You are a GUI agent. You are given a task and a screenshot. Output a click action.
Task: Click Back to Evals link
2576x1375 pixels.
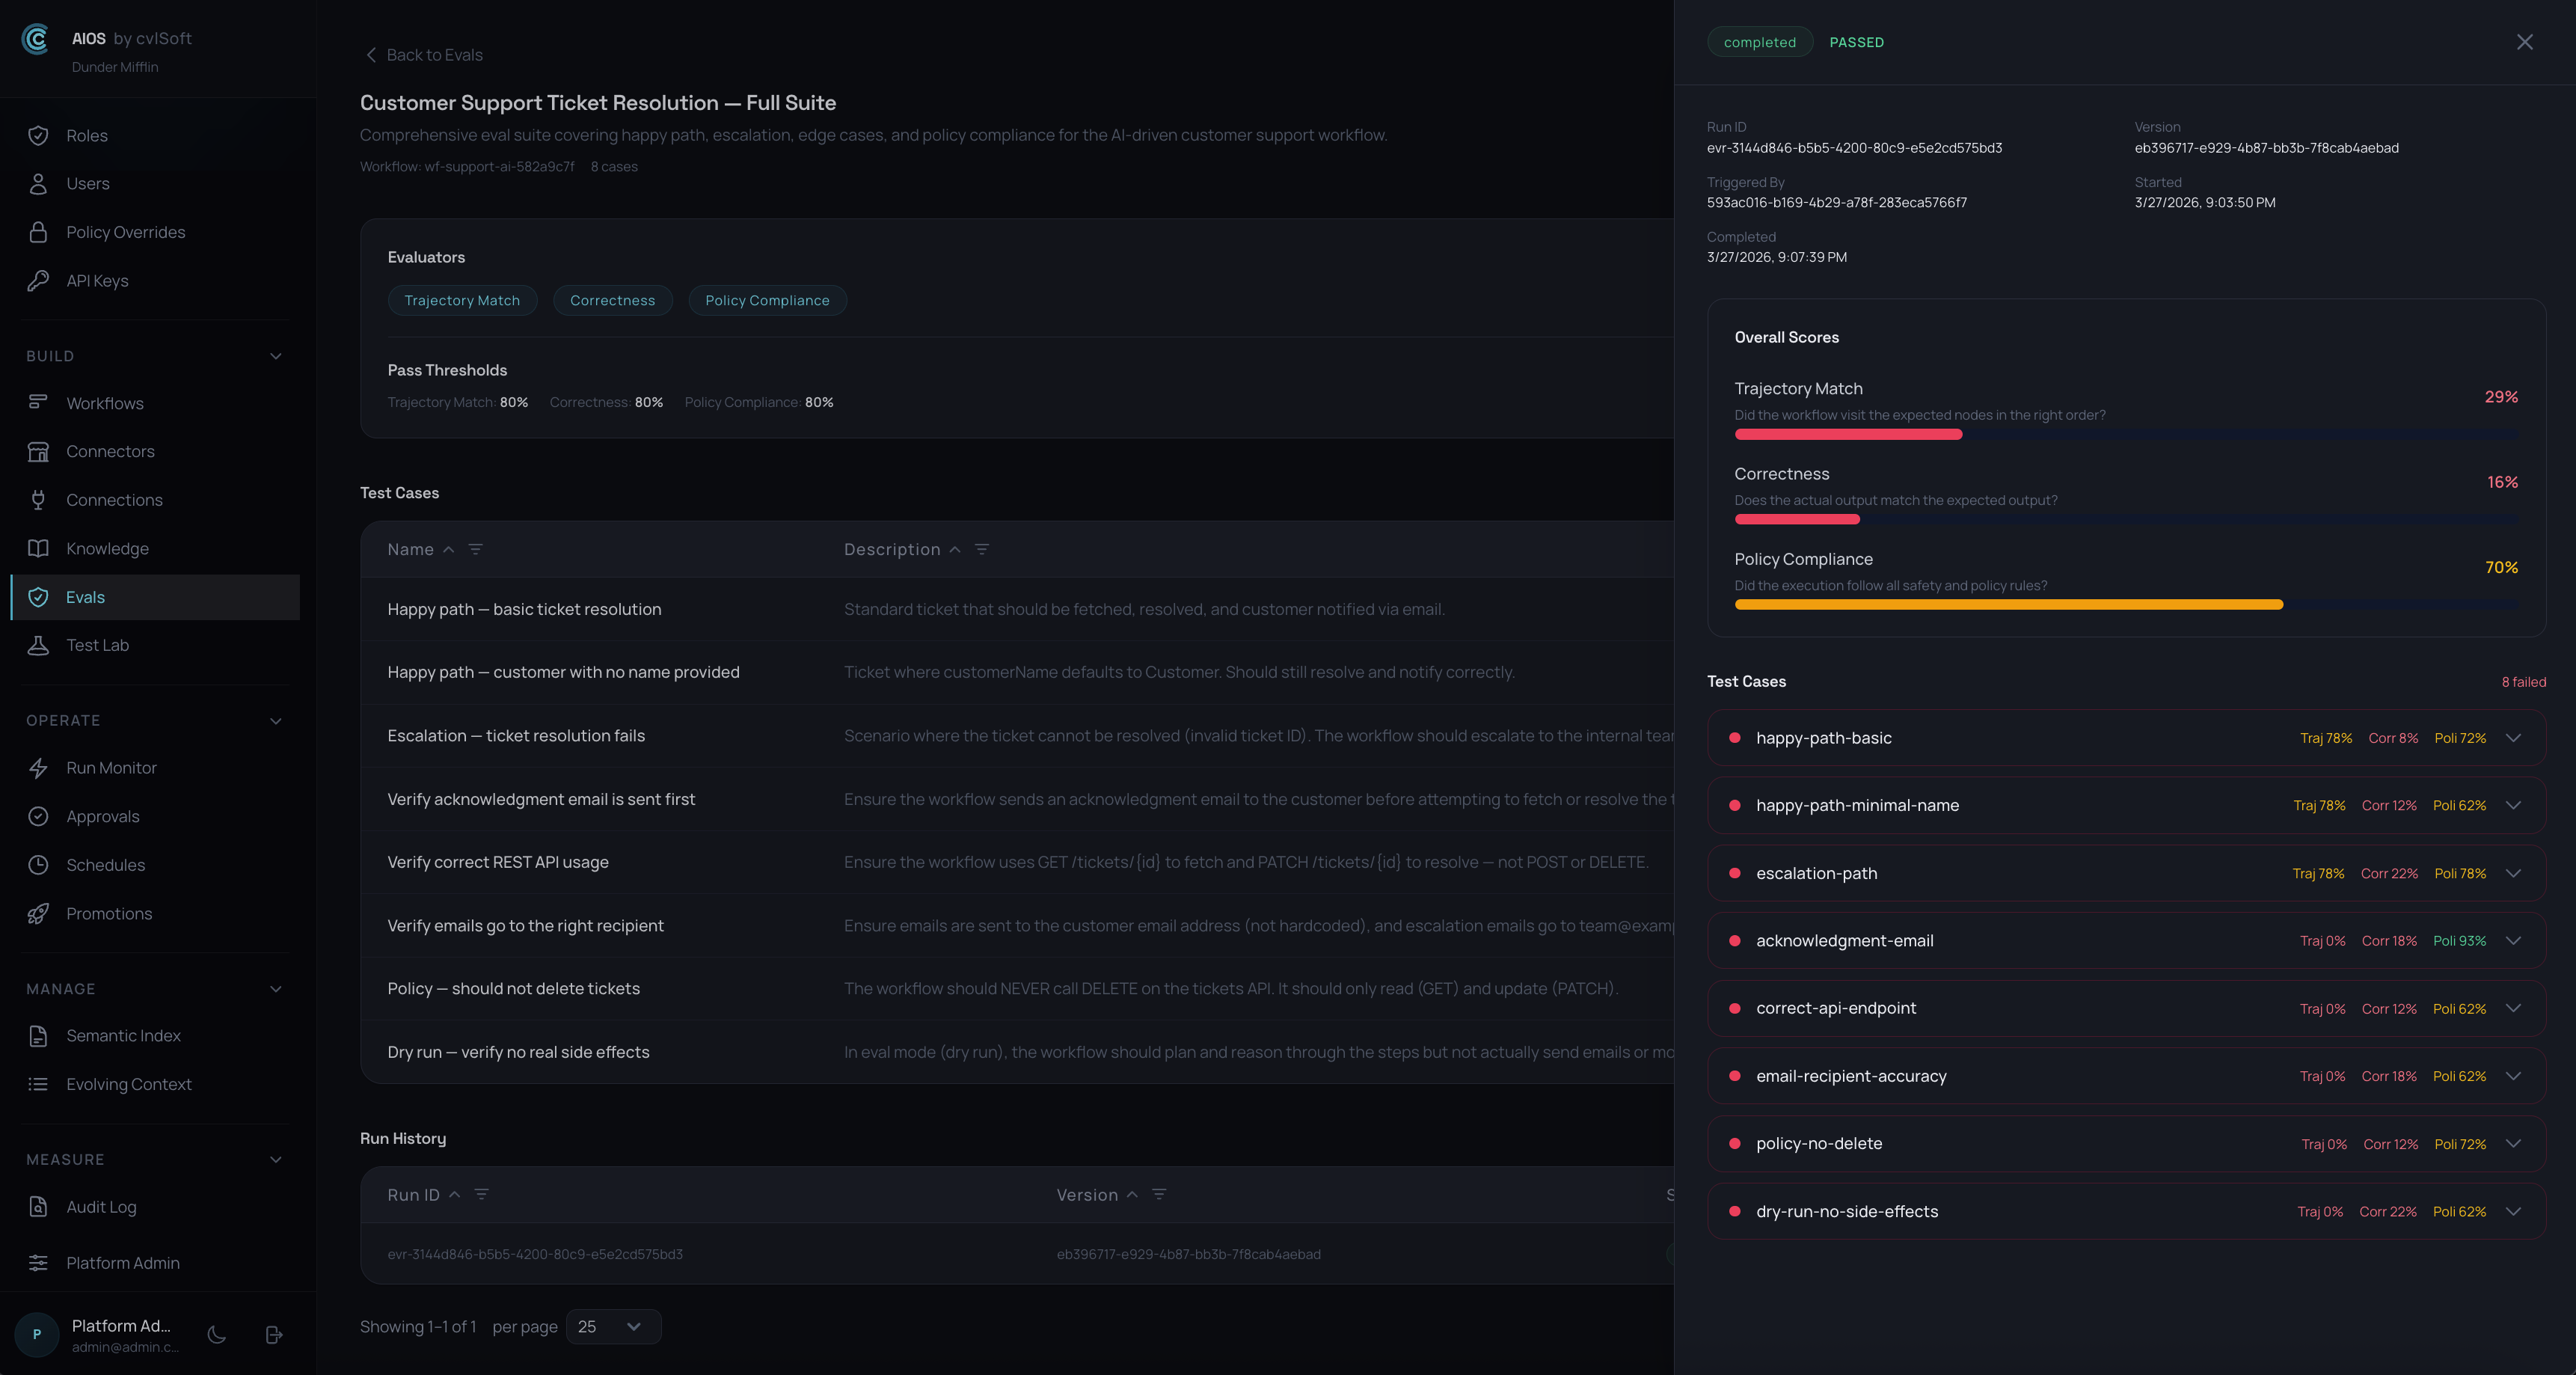click(424, 55)
